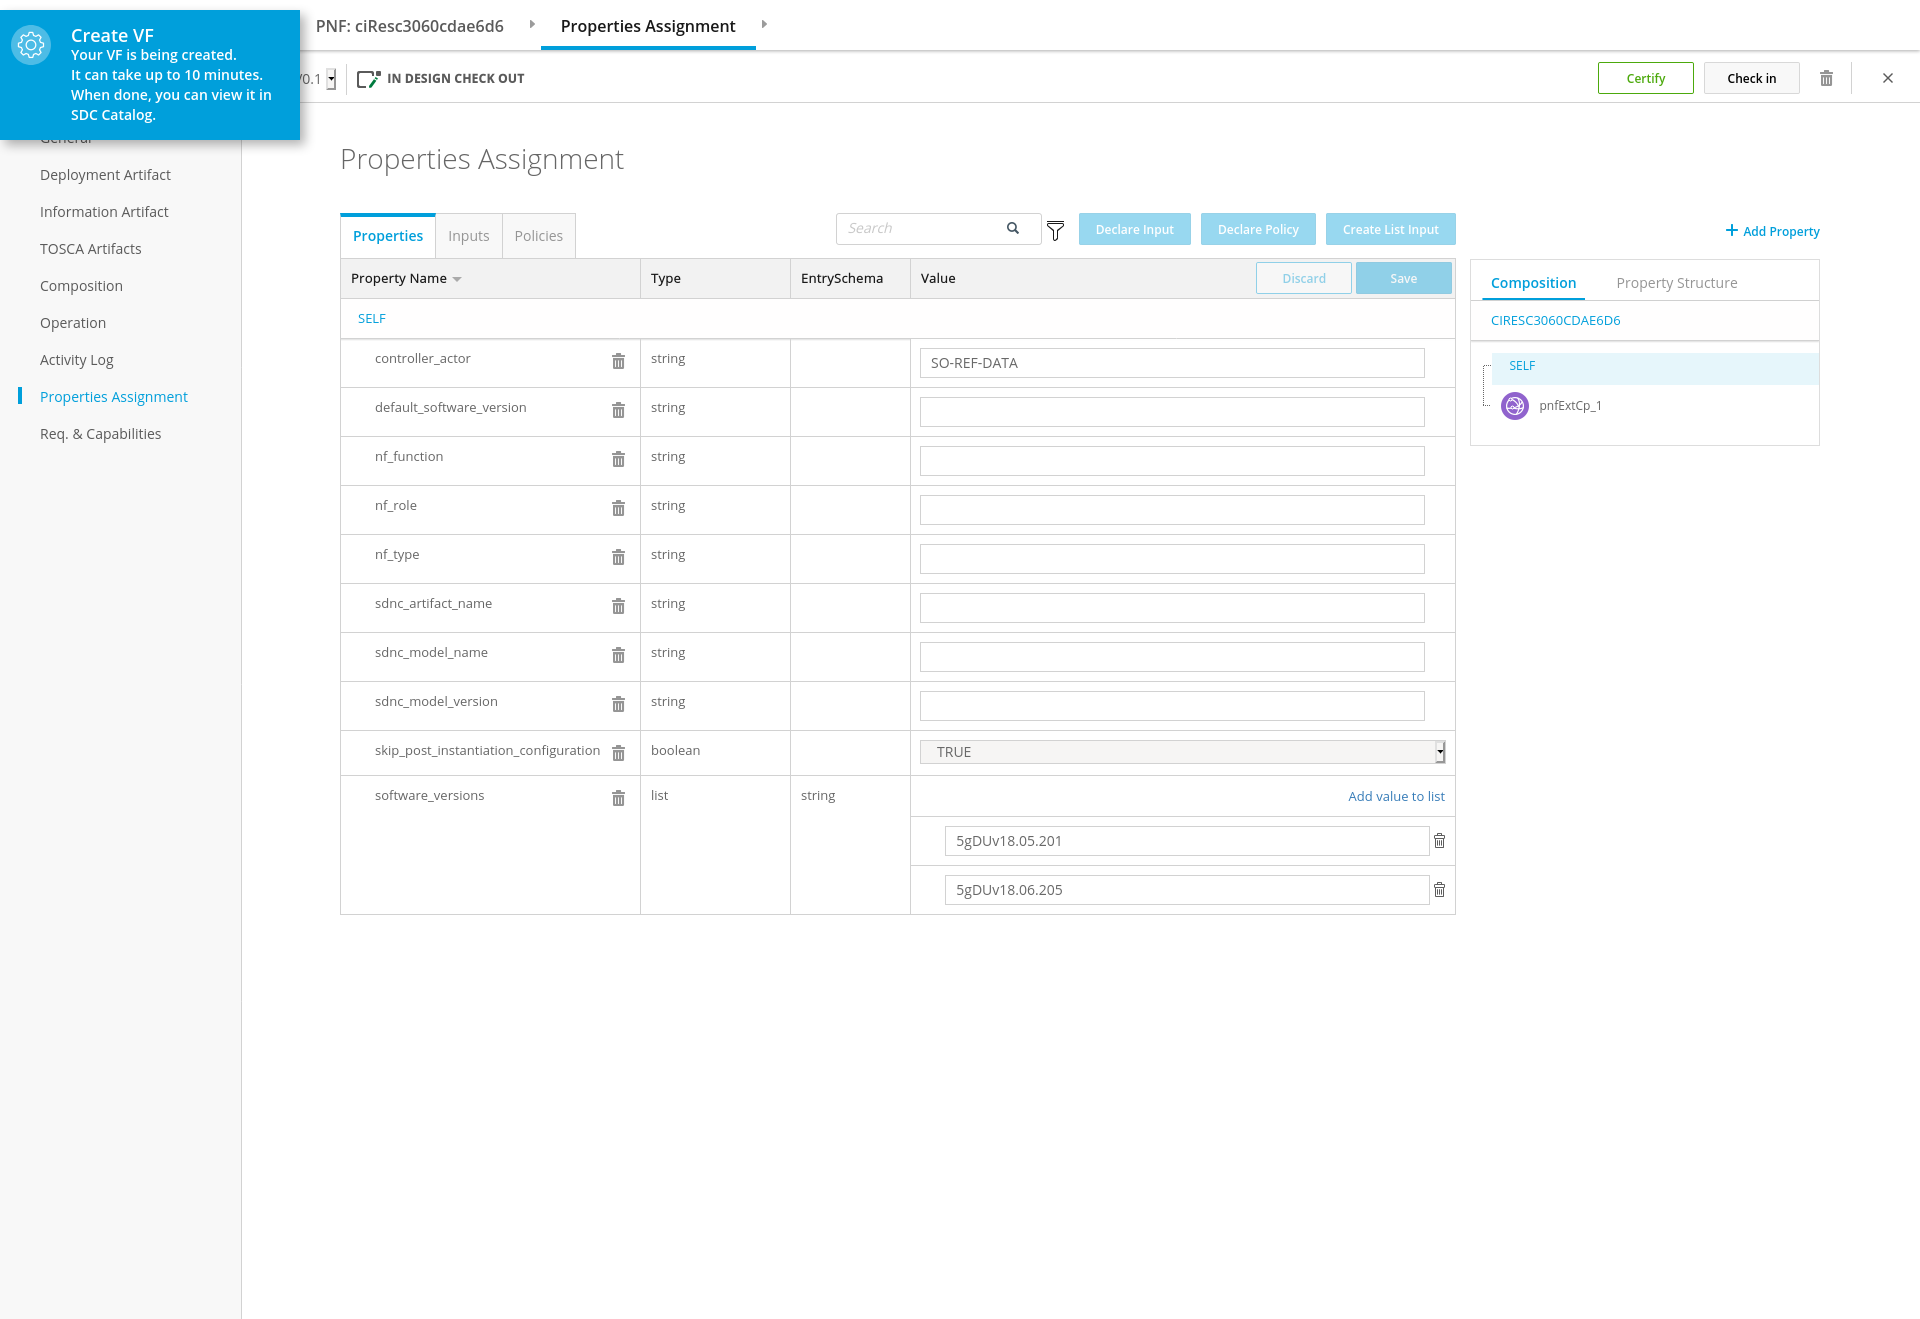The height and width of the screenshot is (1319, 1920).
Task: Open the skip_post_instantiation_configuration TRUE dropdown
Action: pyautogui.click(x=1182, y=752)
